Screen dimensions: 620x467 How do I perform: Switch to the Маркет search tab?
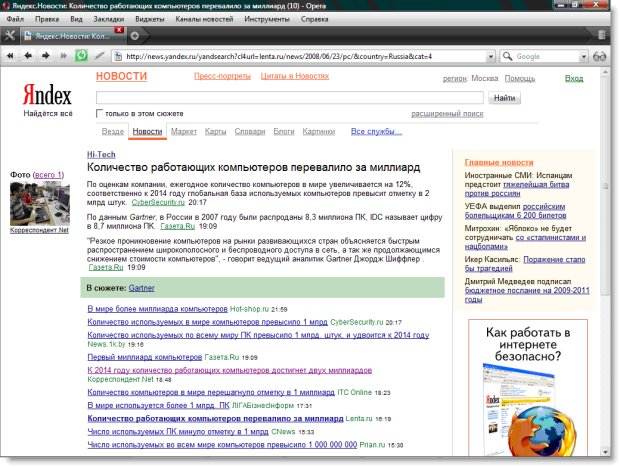184,131
